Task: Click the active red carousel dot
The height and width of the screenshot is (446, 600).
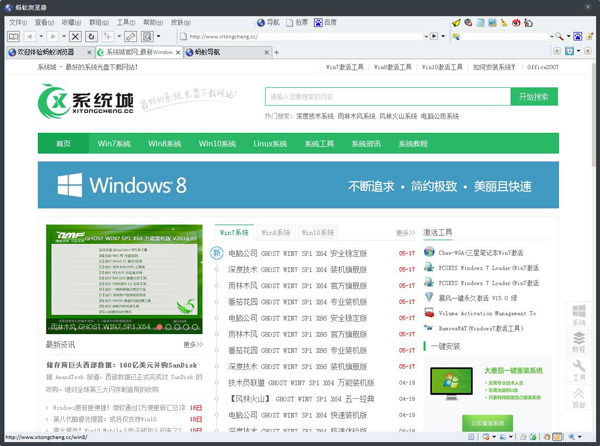Action: pyautogui.click(x=160, y=327)
